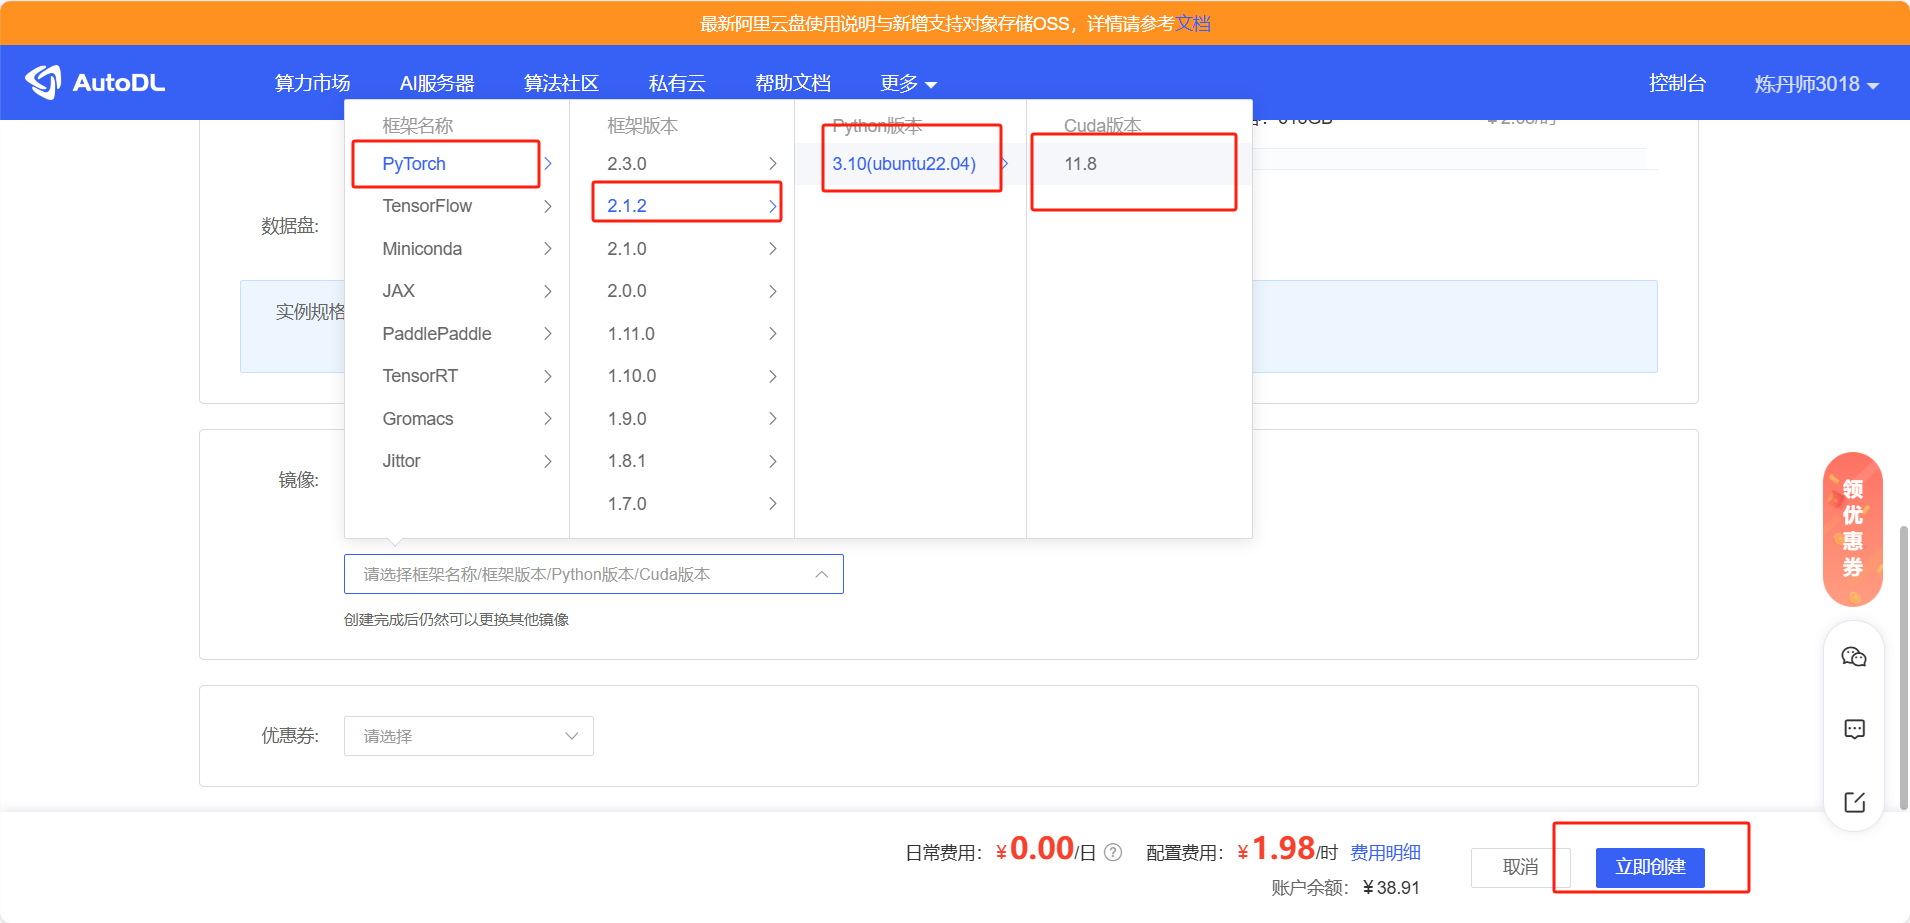Click the edit note icon in side panel
Viewport: 1910px width, 923px height.
click(x=1854, y=802)
